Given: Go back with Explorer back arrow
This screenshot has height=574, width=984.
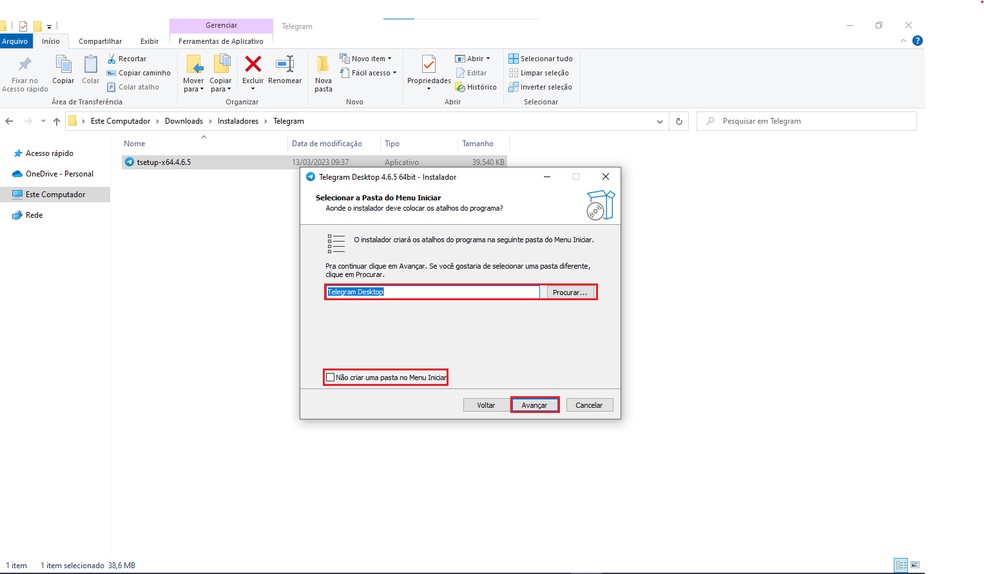Looking at the screenshot, I should 9,121.
